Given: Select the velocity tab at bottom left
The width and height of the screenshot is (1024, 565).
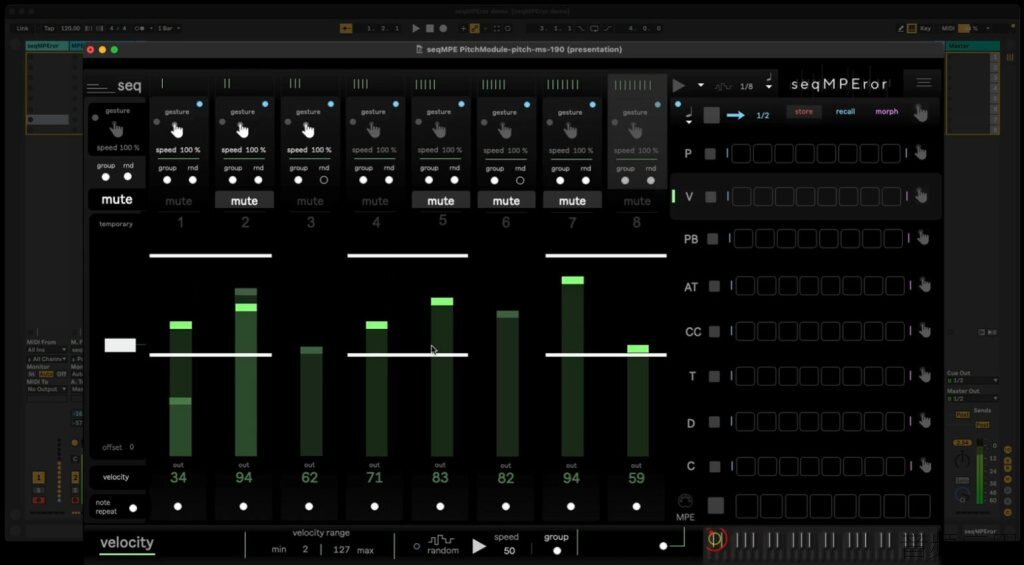Looking at the screenshot, I should point(127,543).
